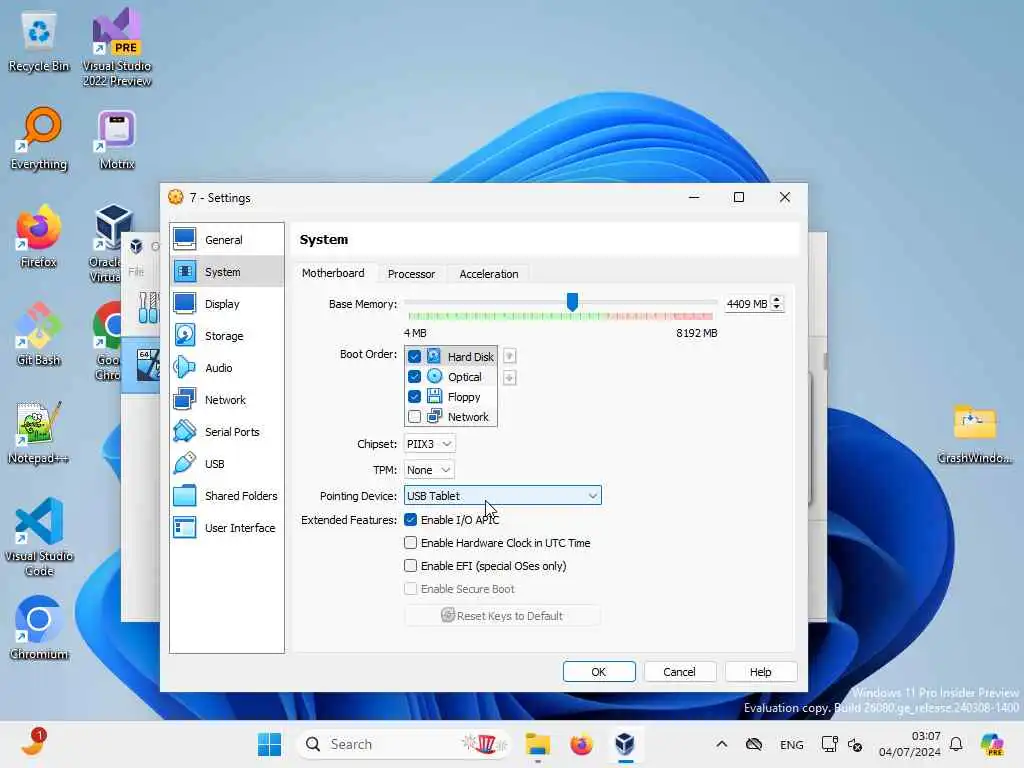The image size is (1024, 768).
Task: Switch to VirtualBox taskbar icon
Action: point(625,744)
